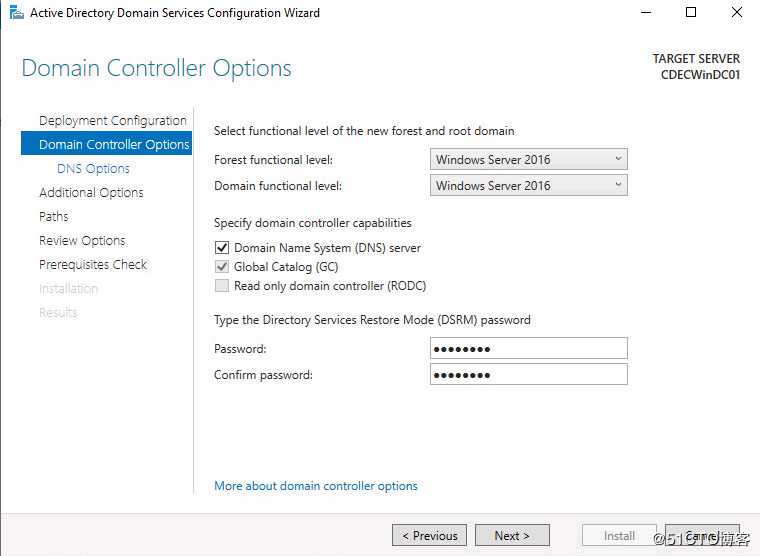Click the CDECWinDC01 target server name

click(700, 75)
